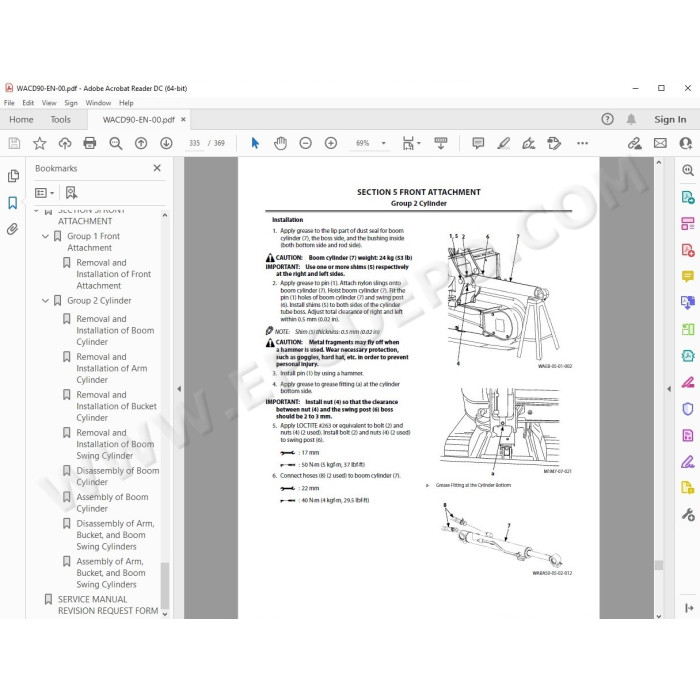Zoom out with minus icon
The width and height of the screenshot is (700, 700).
305,143
